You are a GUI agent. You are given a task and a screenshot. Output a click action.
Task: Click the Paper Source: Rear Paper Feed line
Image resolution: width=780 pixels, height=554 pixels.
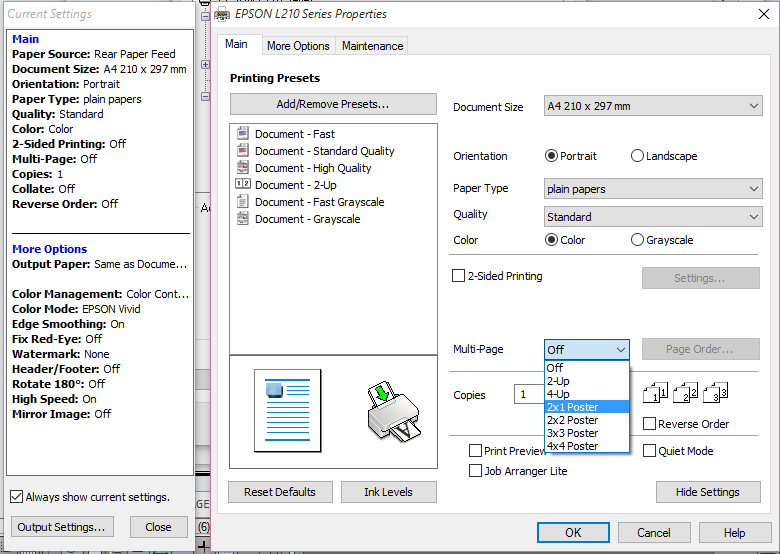pos(94,54)
